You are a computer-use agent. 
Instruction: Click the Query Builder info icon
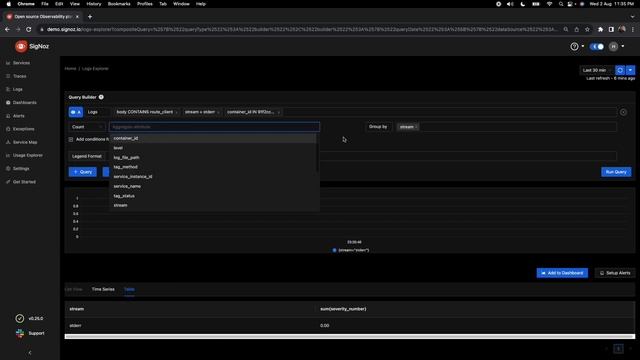coord(101,97)
